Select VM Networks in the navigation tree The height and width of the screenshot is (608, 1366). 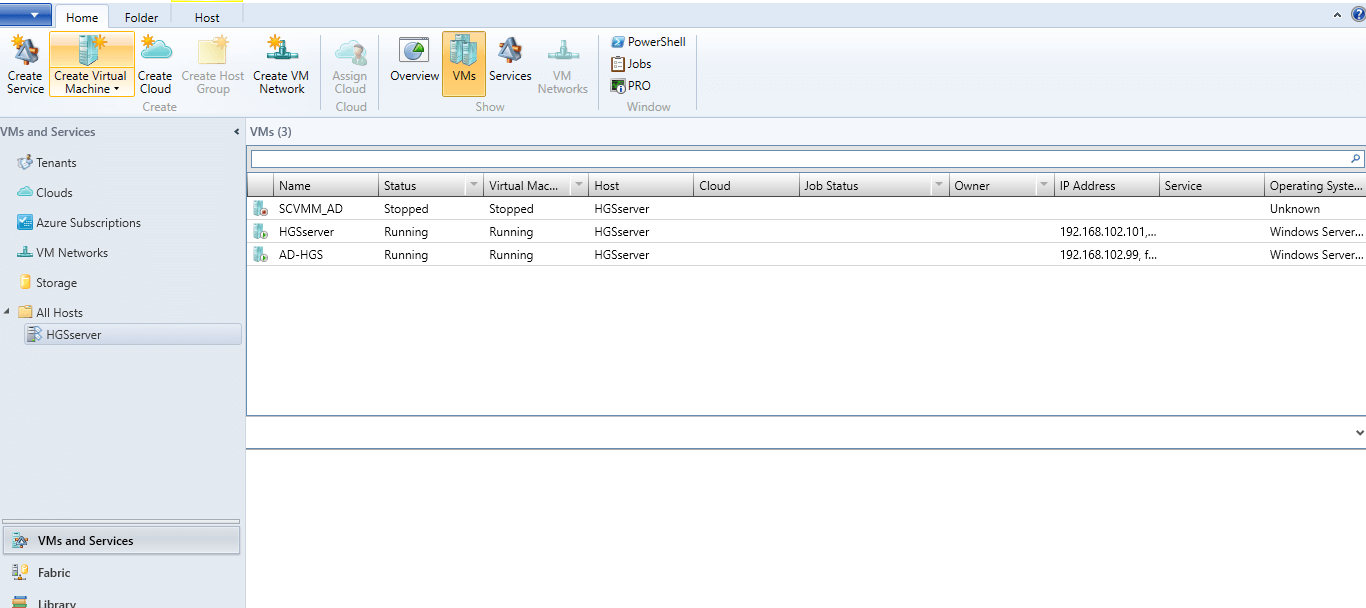[x=71, y=253]
